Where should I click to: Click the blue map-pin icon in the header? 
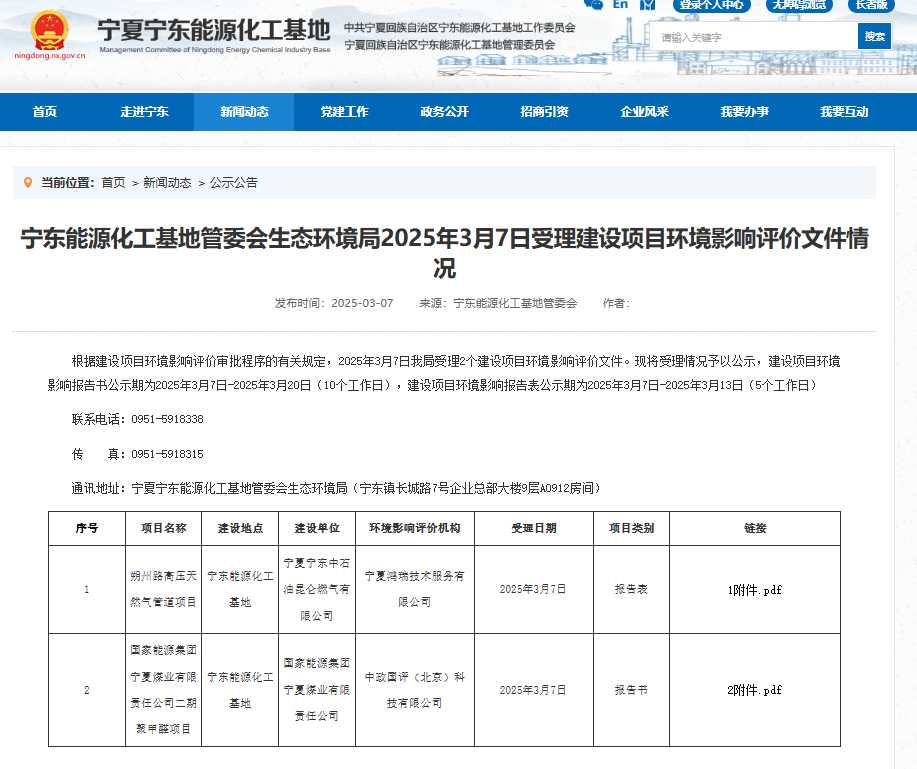click(x=647, y=4)
